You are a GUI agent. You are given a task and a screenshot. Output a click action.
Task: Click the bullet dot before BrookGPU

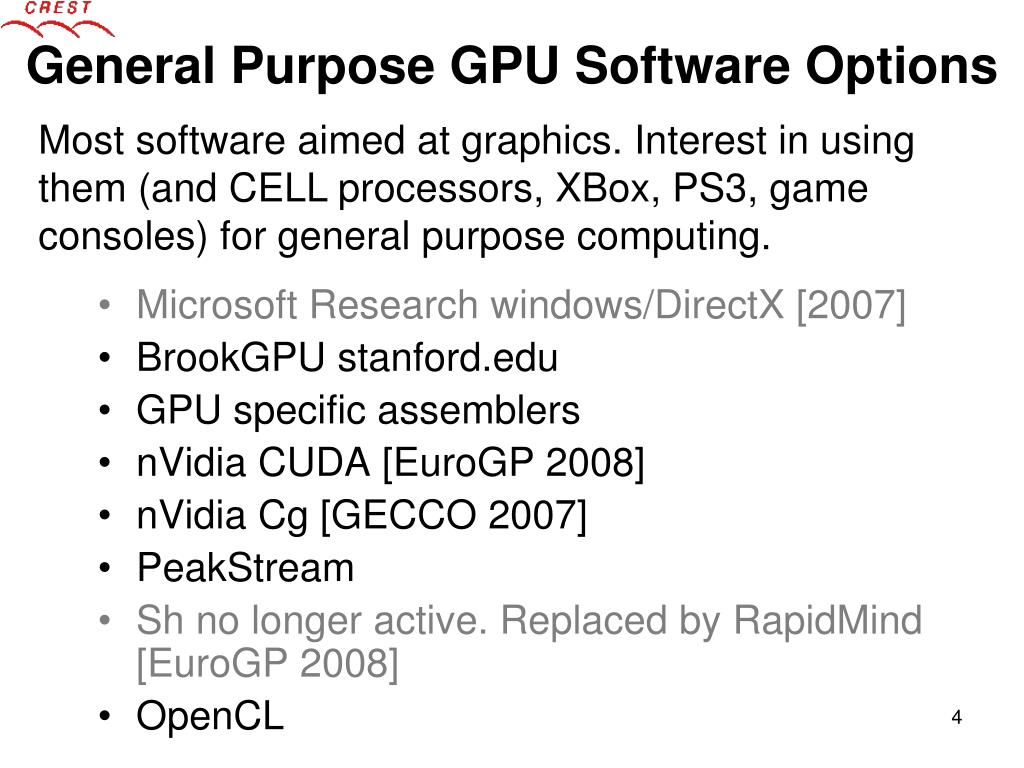point(105,358)
